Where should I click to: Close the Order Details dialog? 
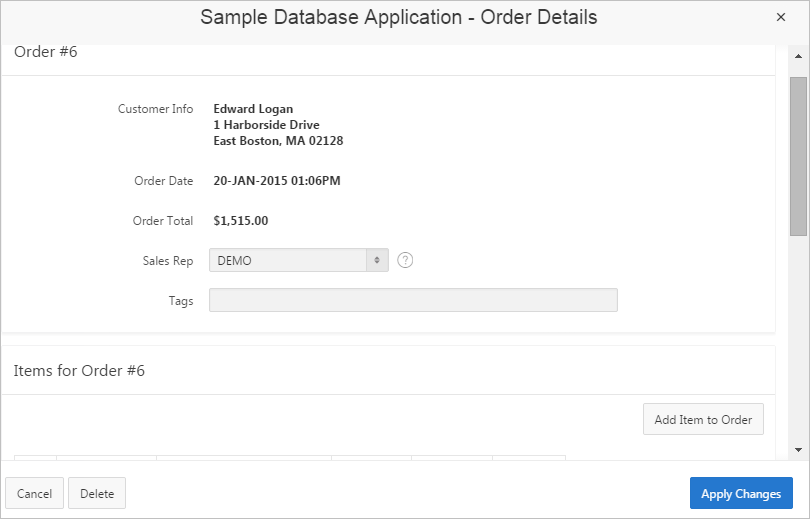tap(781, 17)
